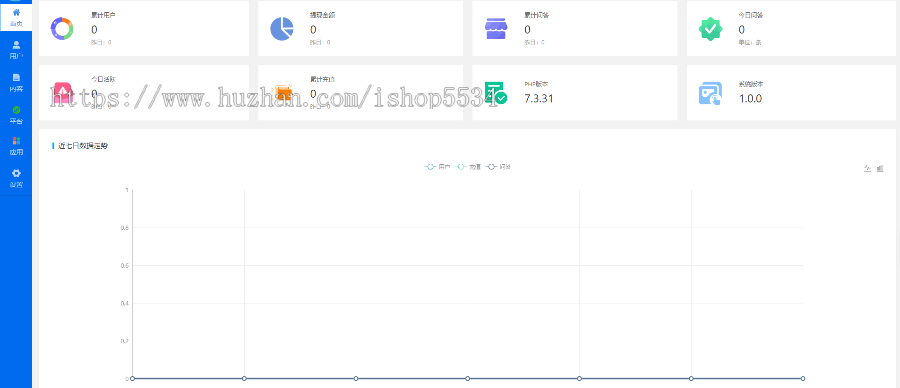Open the 设置 settings gear sidebar item
Viewport: 900px width, 388px height.
(x=16, y=179)
